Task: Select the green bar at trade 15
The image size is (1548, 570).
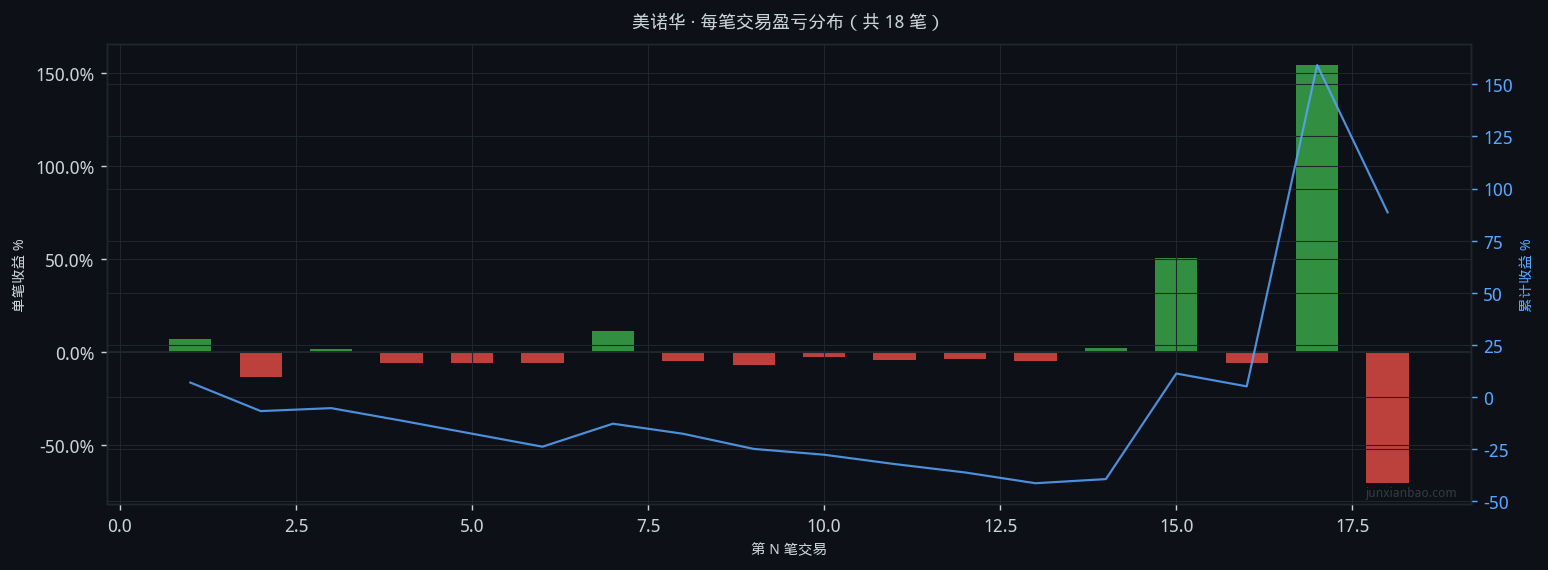Action: click(x=1176, y=305)
